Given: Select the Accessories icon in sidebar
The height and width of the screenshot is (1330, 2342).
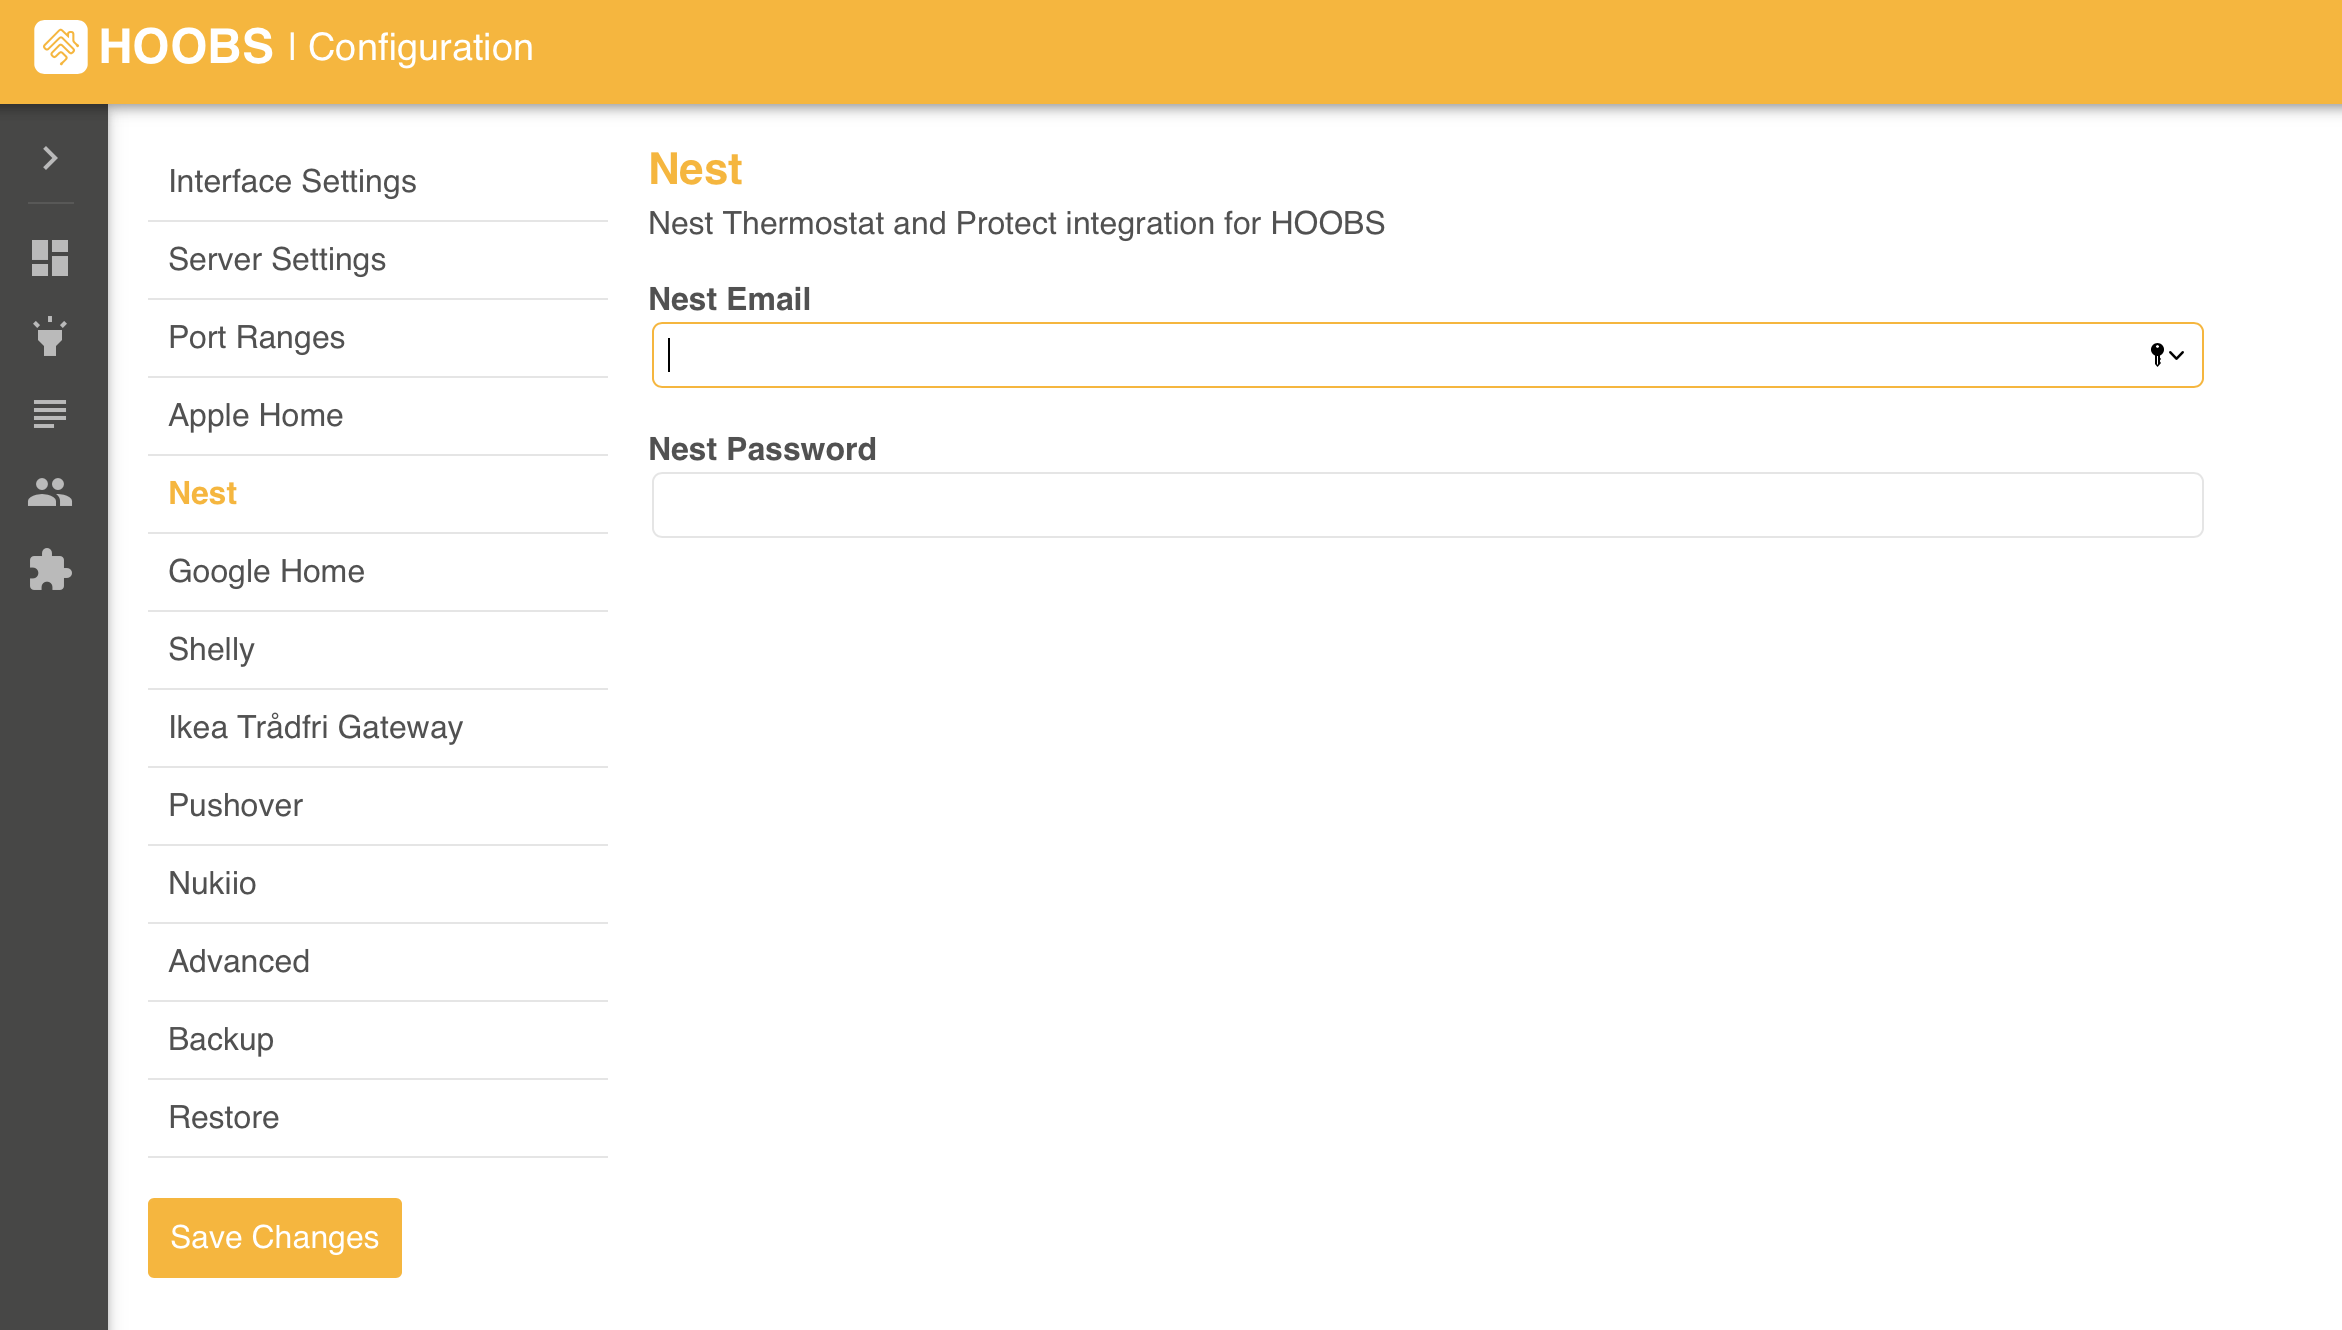Looking at the screenshot, I should (50, 337).
